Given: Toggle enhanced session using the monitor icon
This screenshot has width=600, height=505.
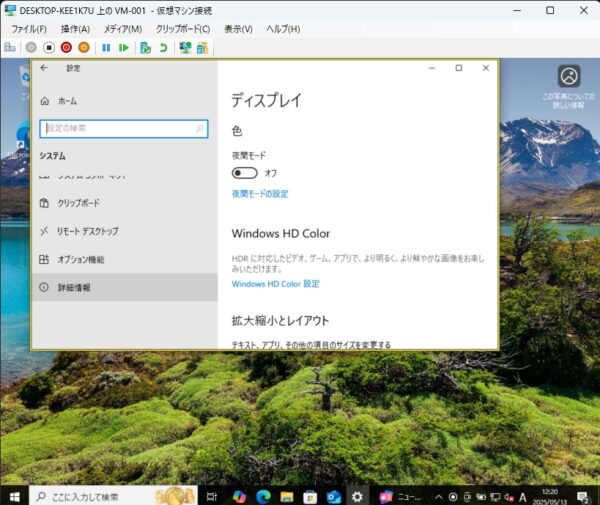Looking at the screenshot, I should tap(186, 47).
